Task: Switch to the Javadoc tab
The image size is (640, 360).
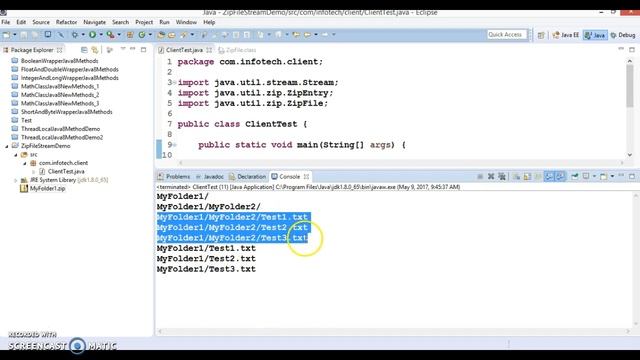Action: 210,176
